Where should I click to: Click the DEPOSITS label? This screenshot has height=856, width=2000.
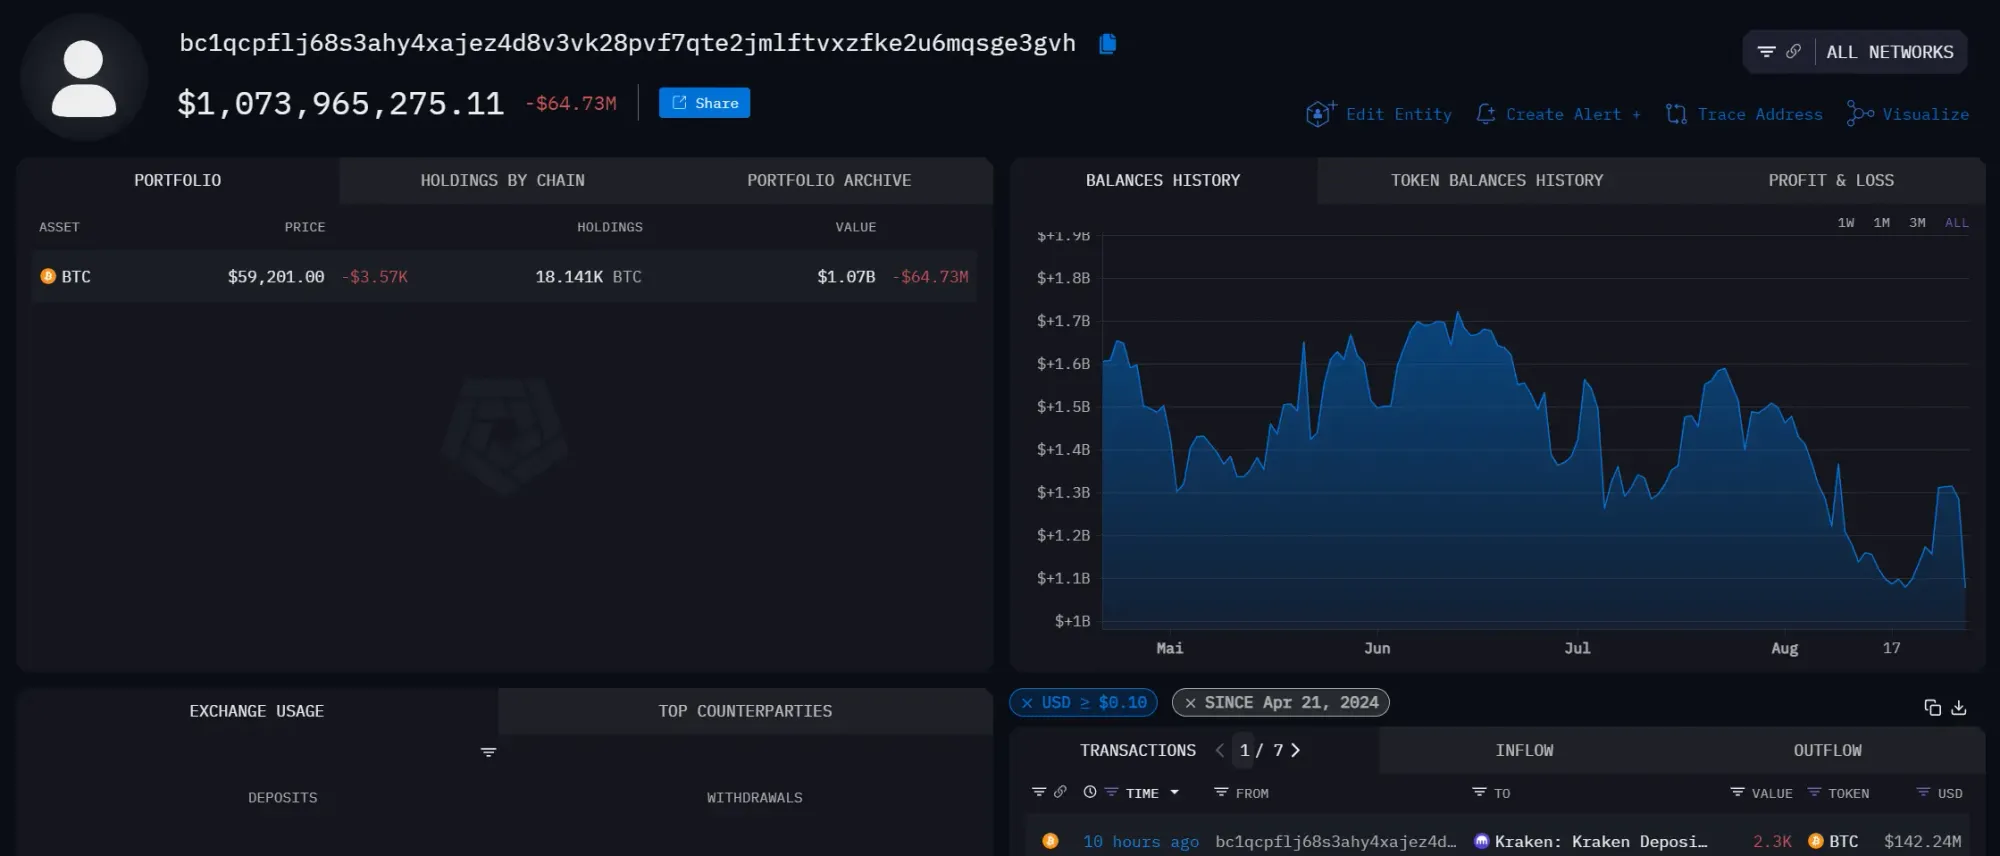tap(283, 798)
